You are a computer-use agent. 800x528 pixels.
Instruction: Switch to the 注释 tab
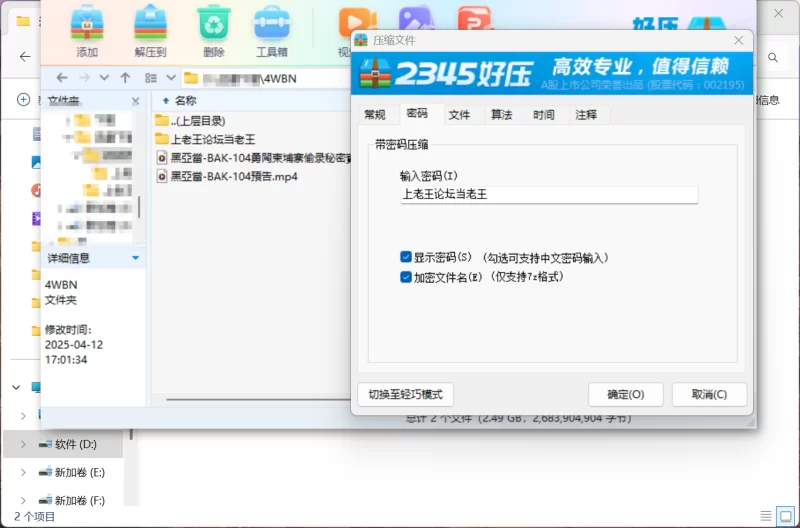pyautogui.click(x=586, y=115)
